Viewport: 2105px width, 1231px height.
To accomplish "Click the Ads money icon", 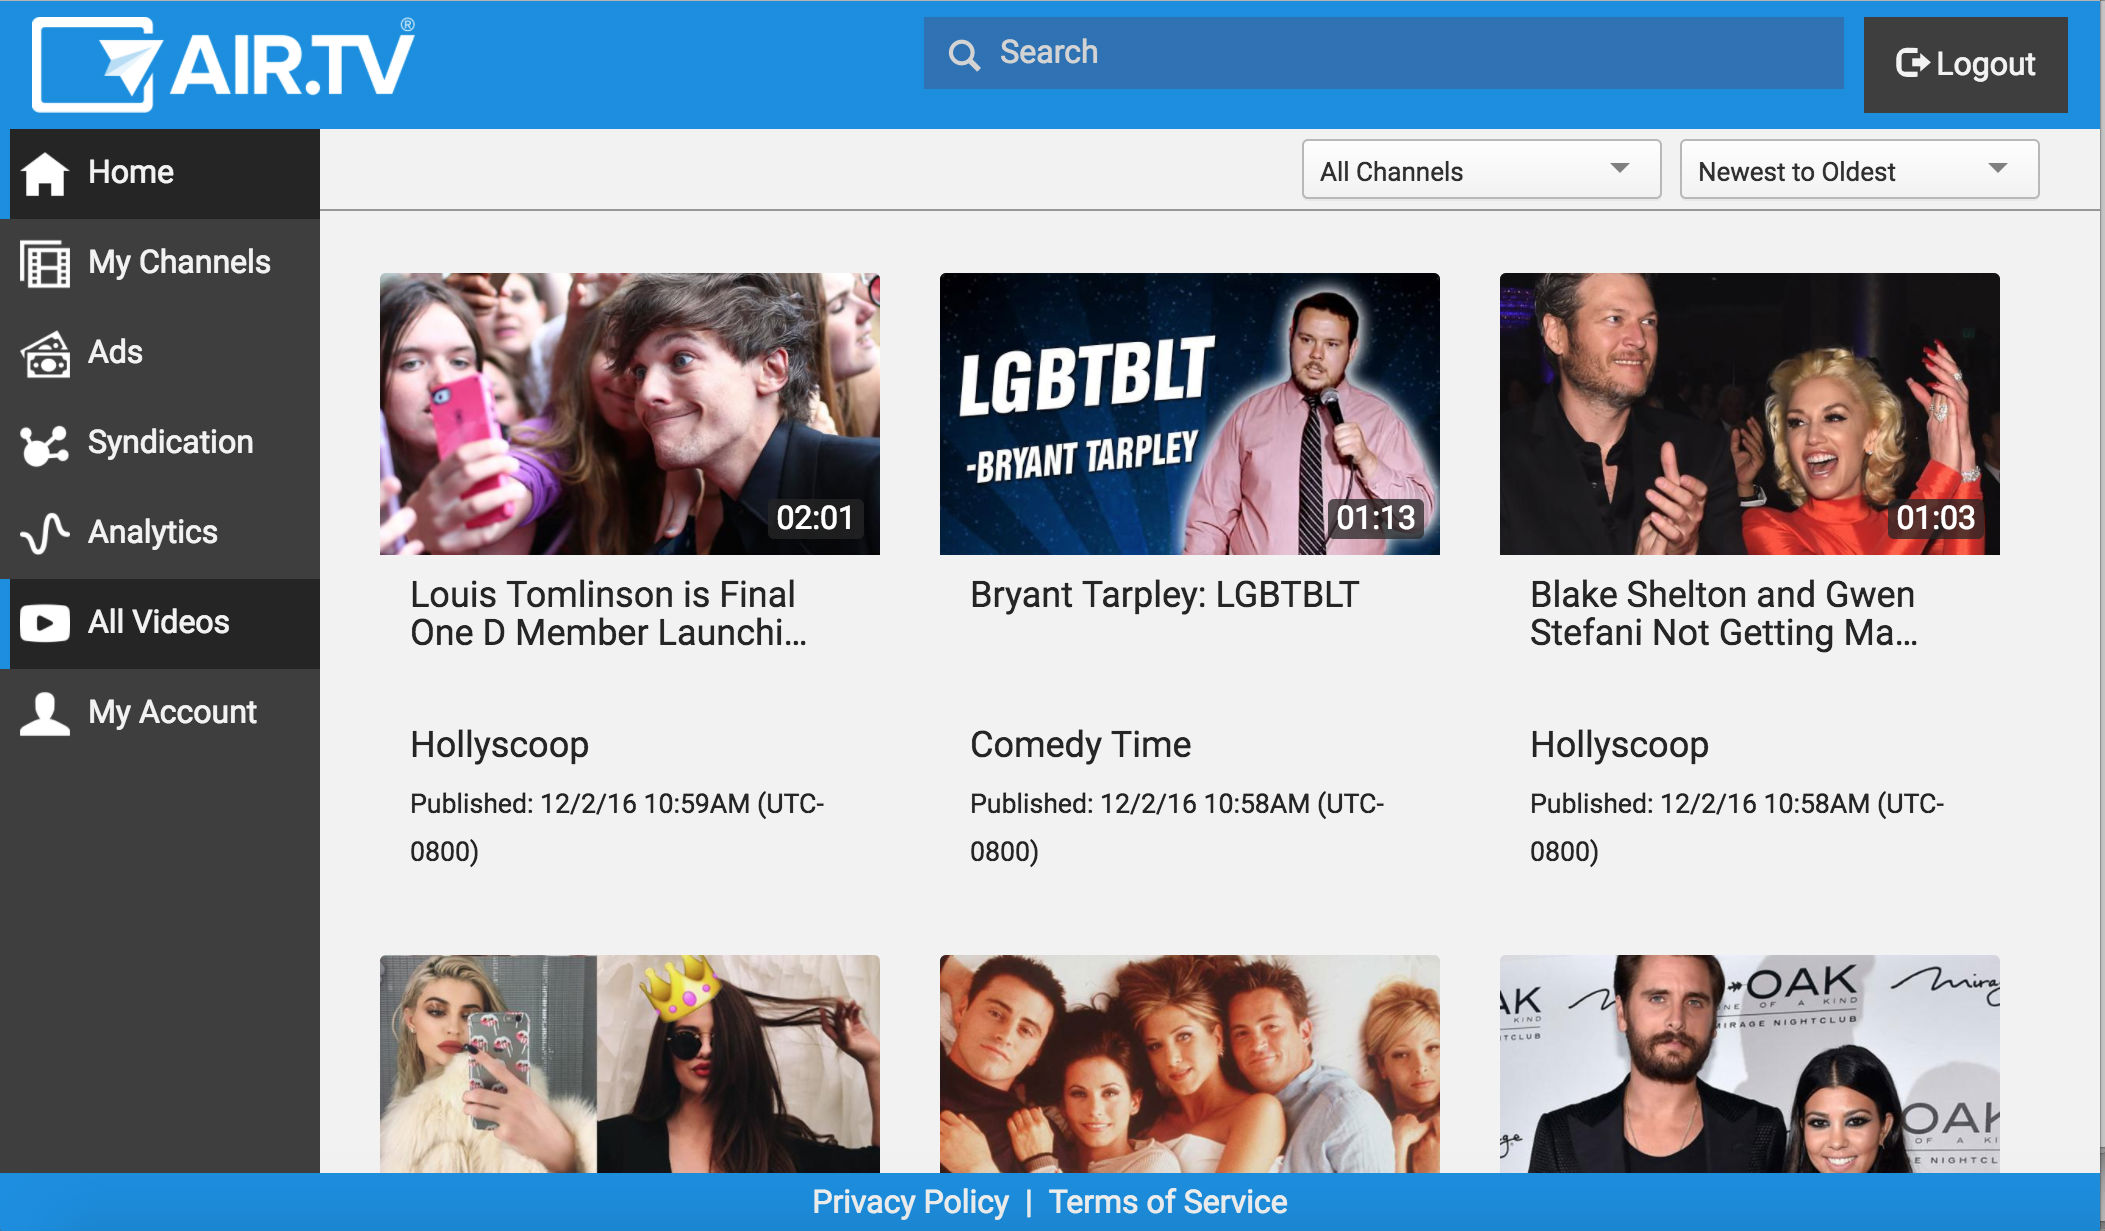I will coord(45,353).
